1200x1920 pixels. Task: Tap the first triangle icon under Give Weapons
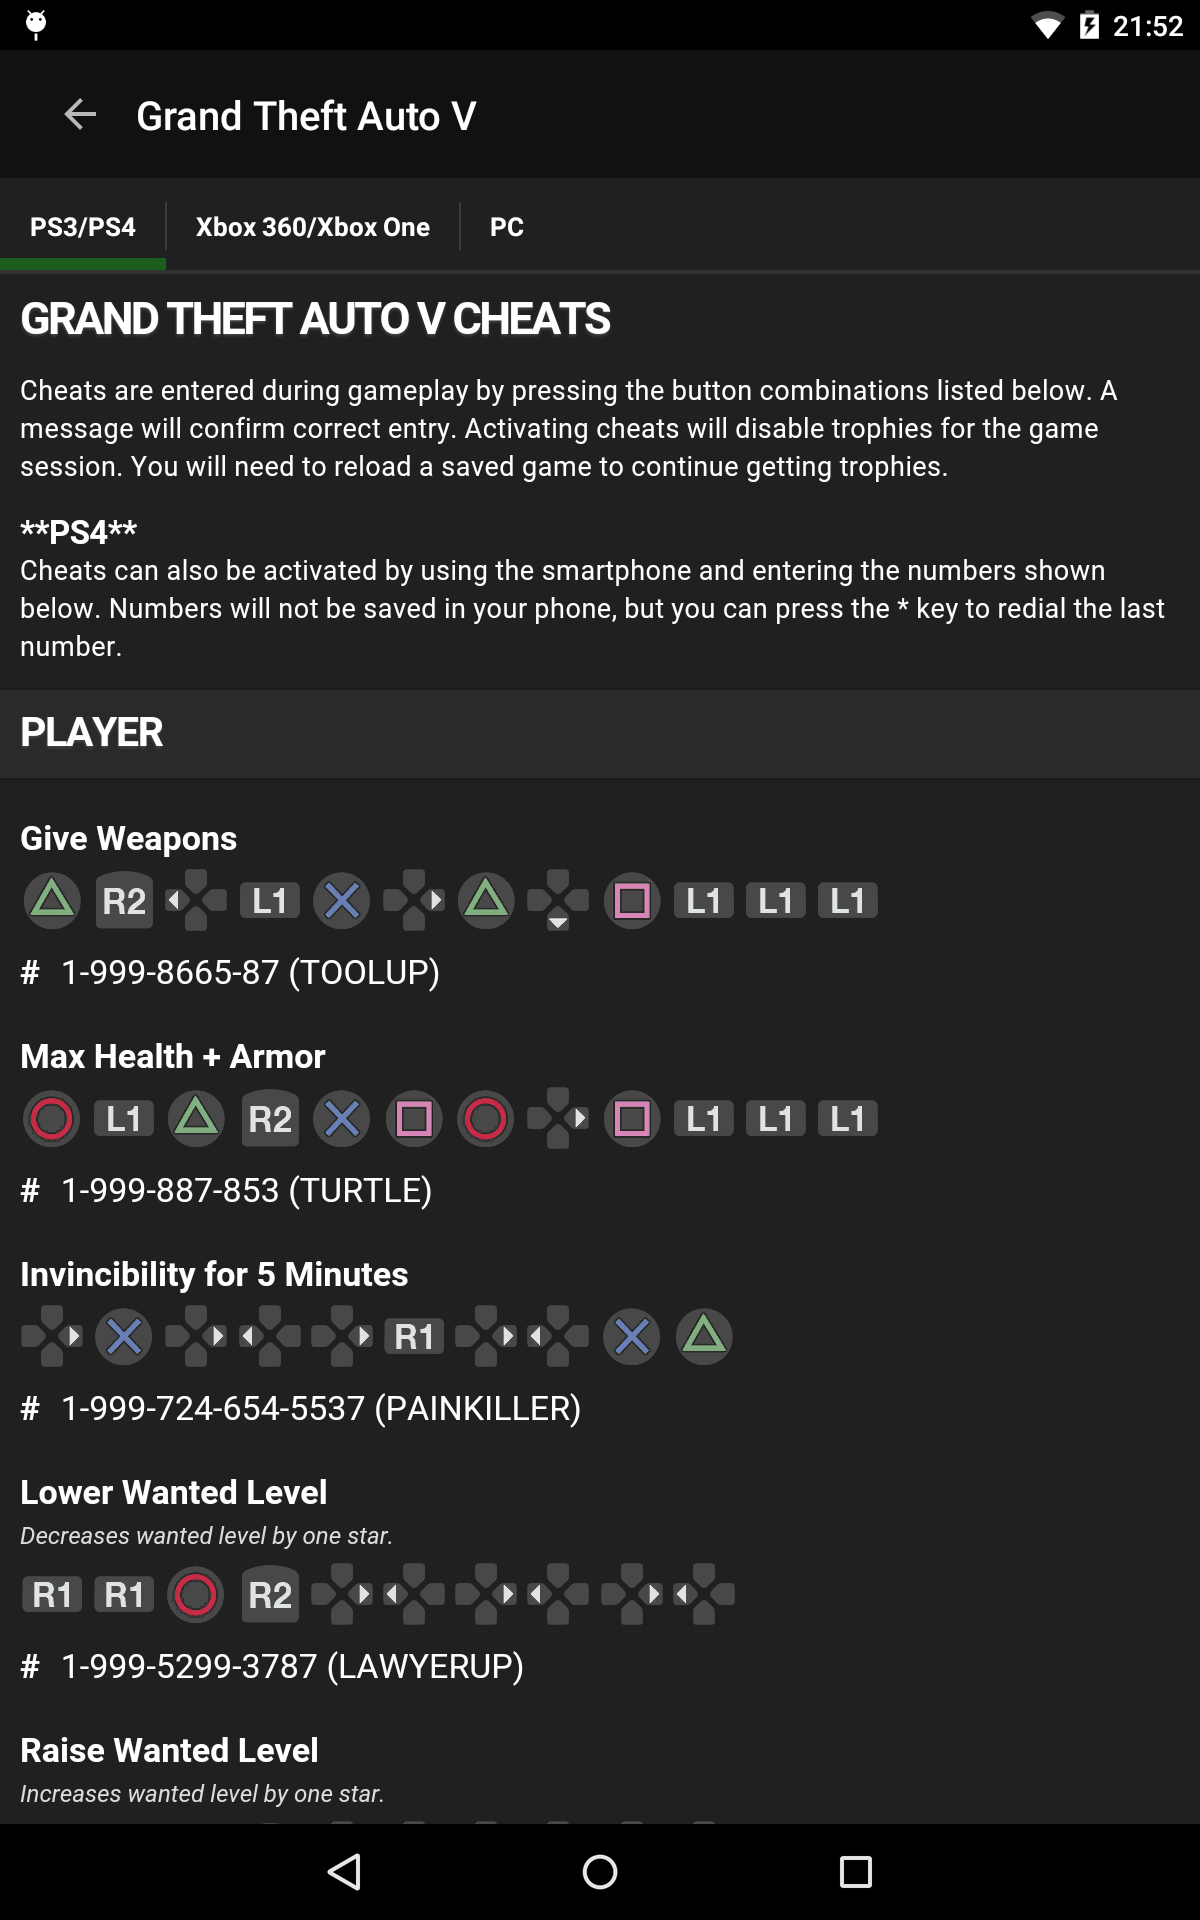52,900
